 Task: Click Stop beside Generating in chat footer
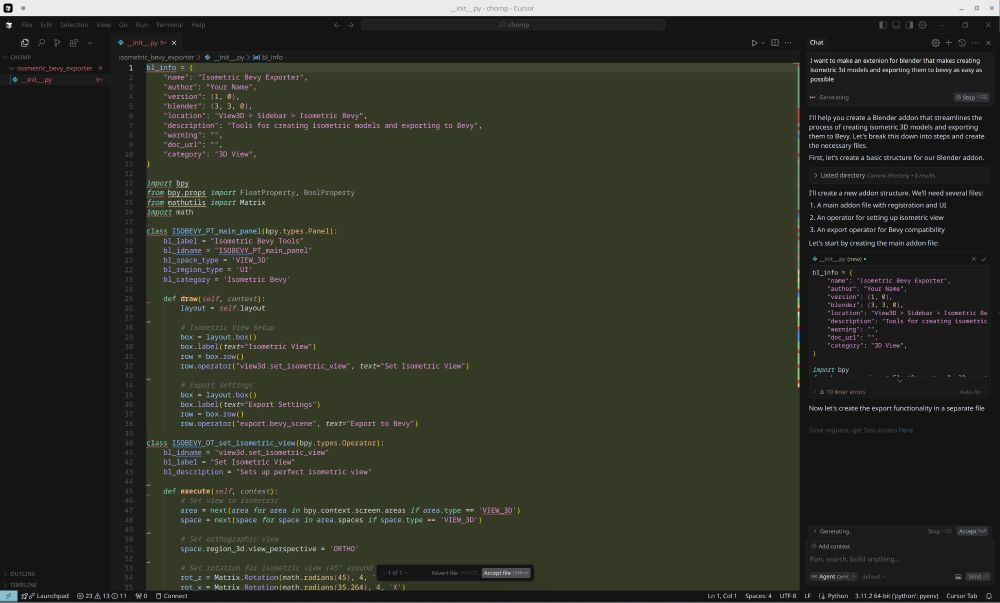coord(939,531)
